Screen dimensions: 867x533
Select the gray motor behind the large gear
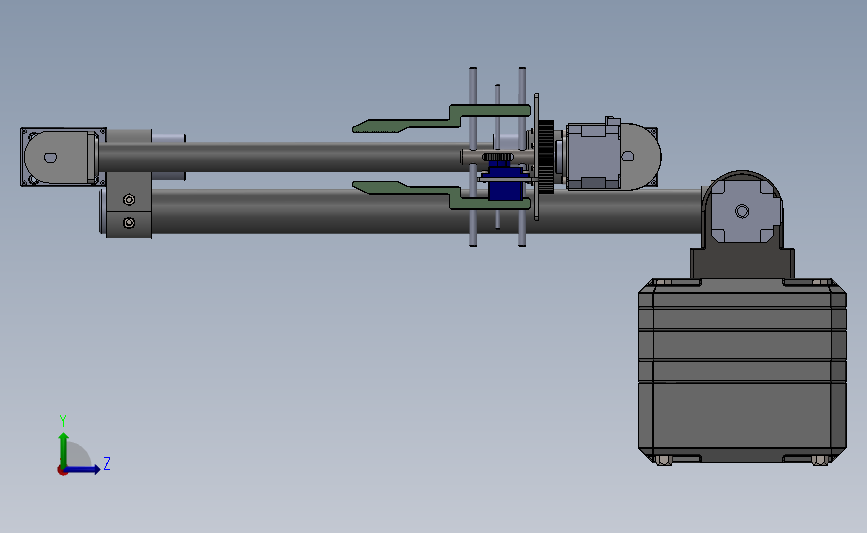coord(593,156)
